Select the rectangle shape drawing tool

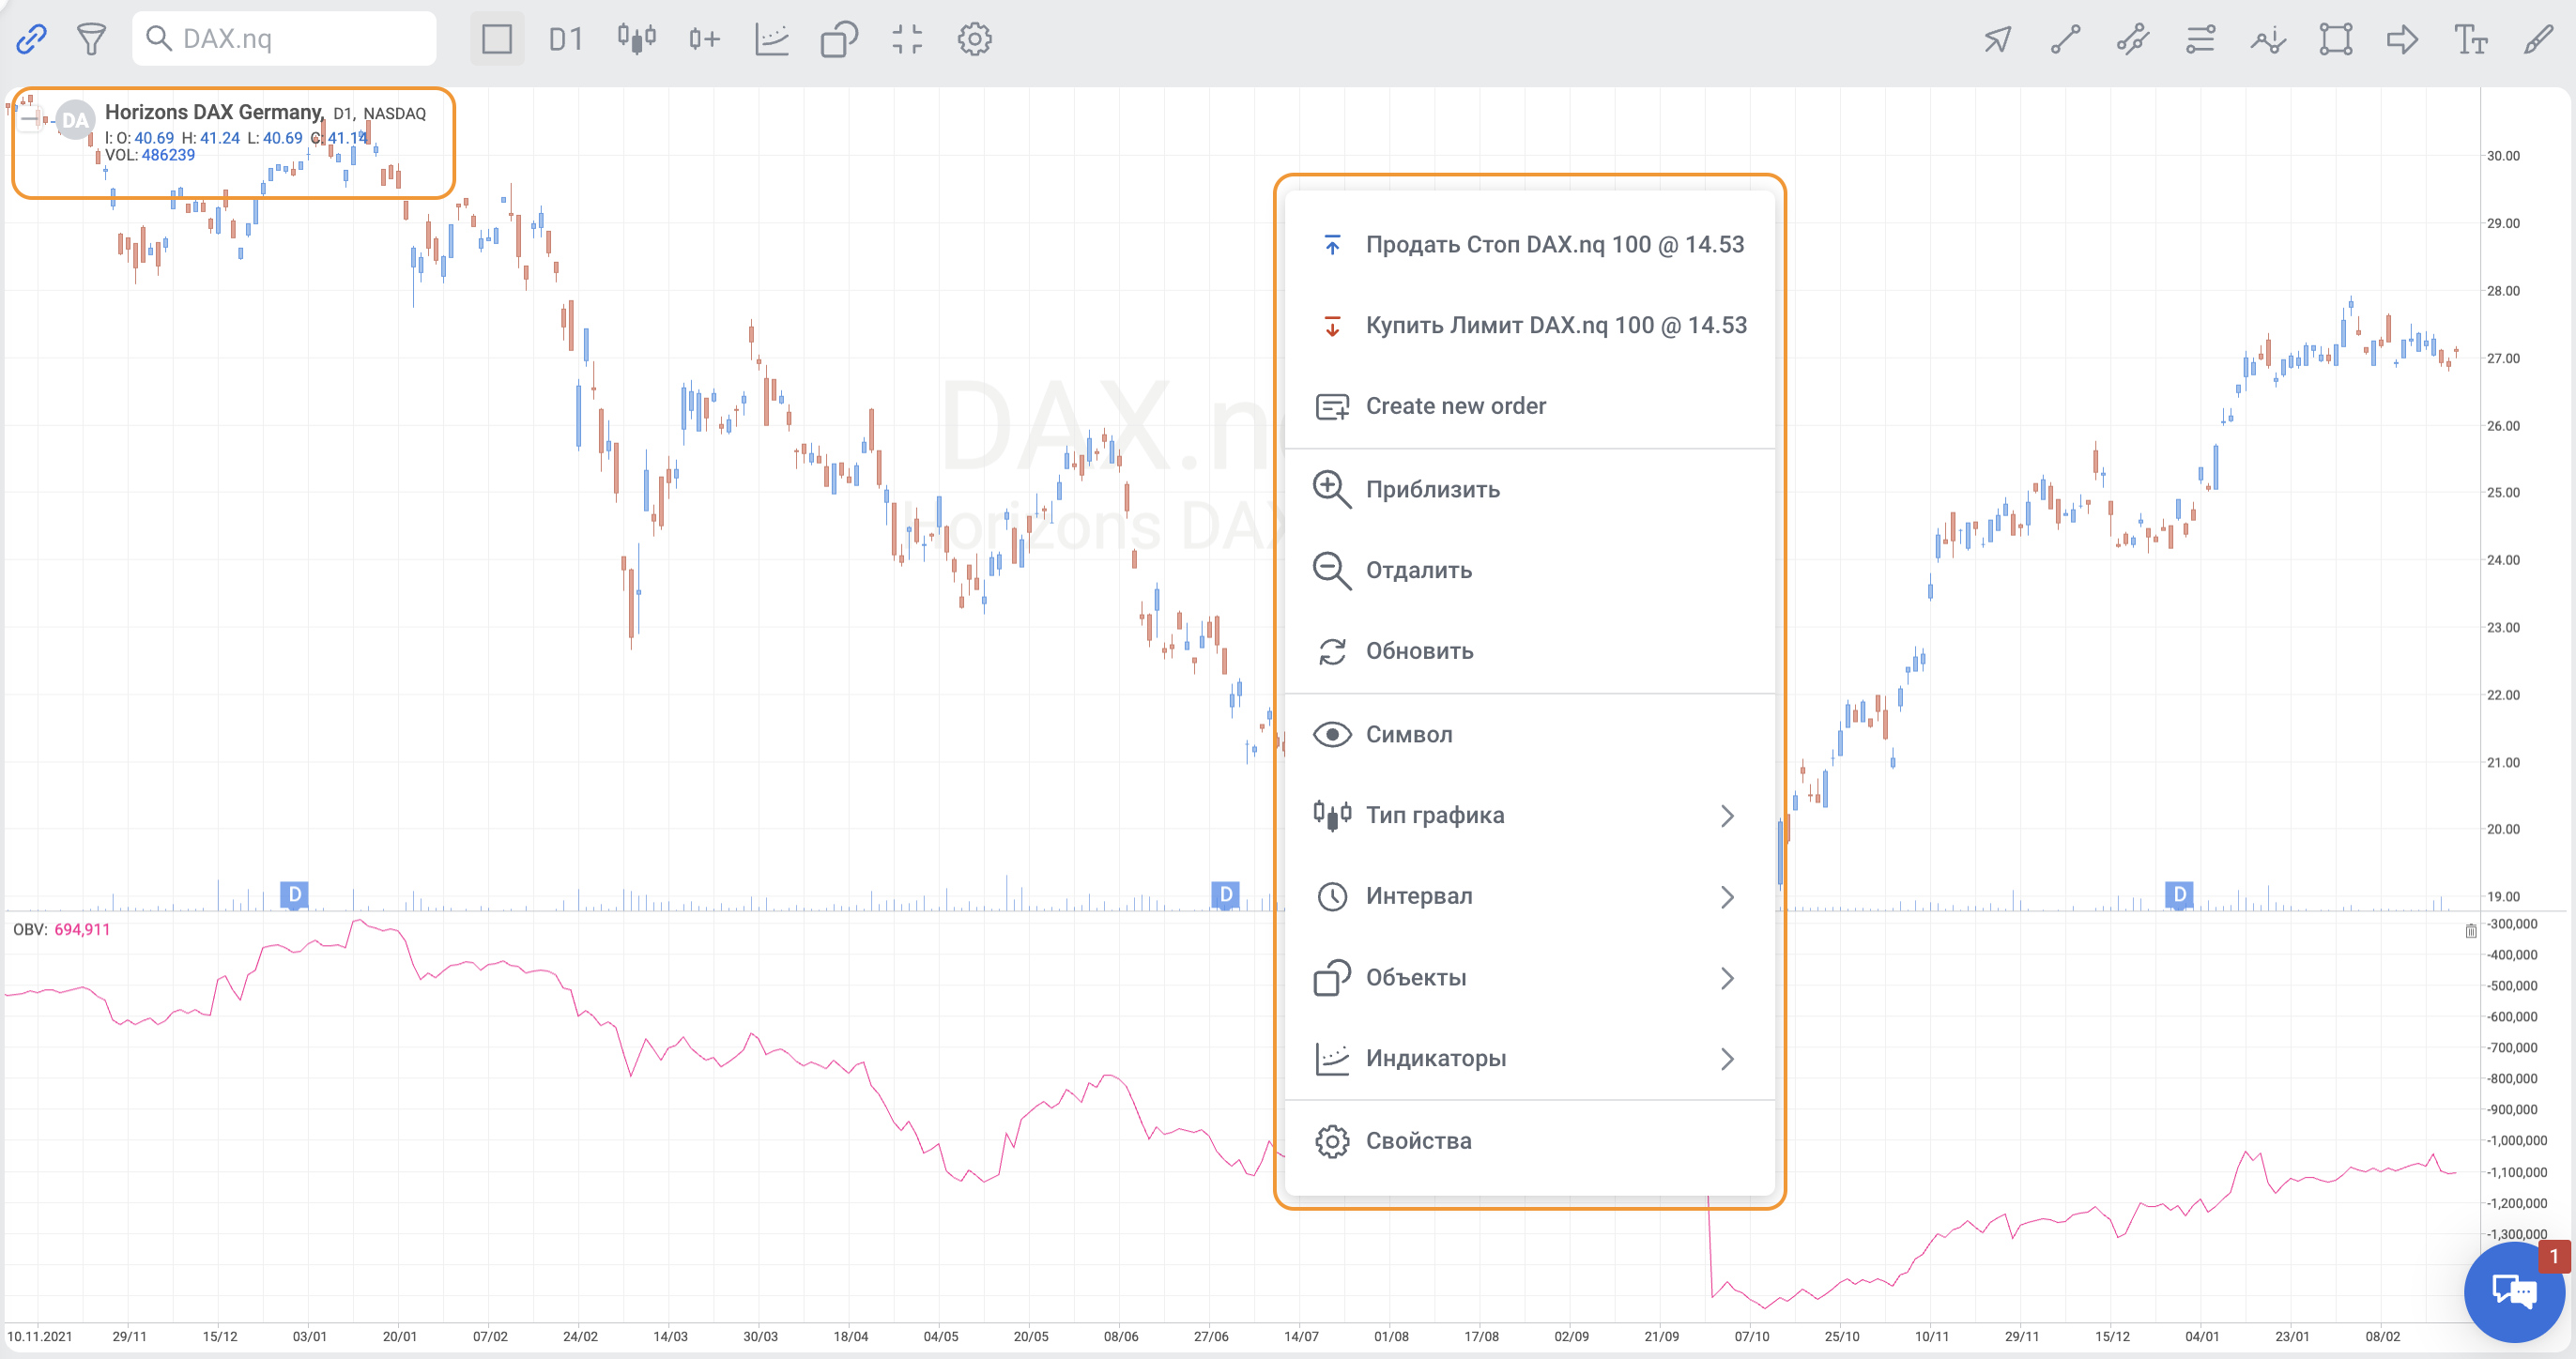2335,39
